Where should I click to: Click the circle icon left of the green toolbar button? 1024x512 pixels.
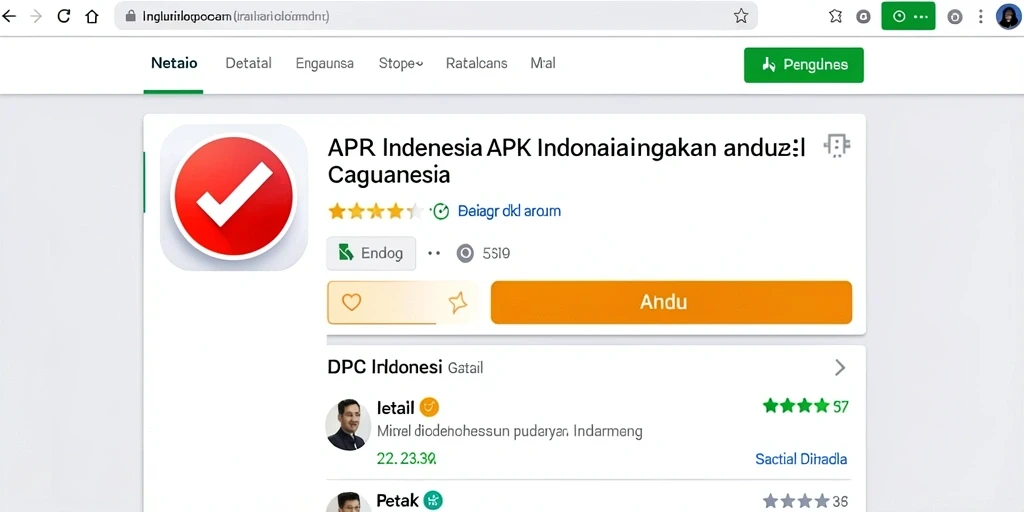pyautogui.click(x=863, y=16)
